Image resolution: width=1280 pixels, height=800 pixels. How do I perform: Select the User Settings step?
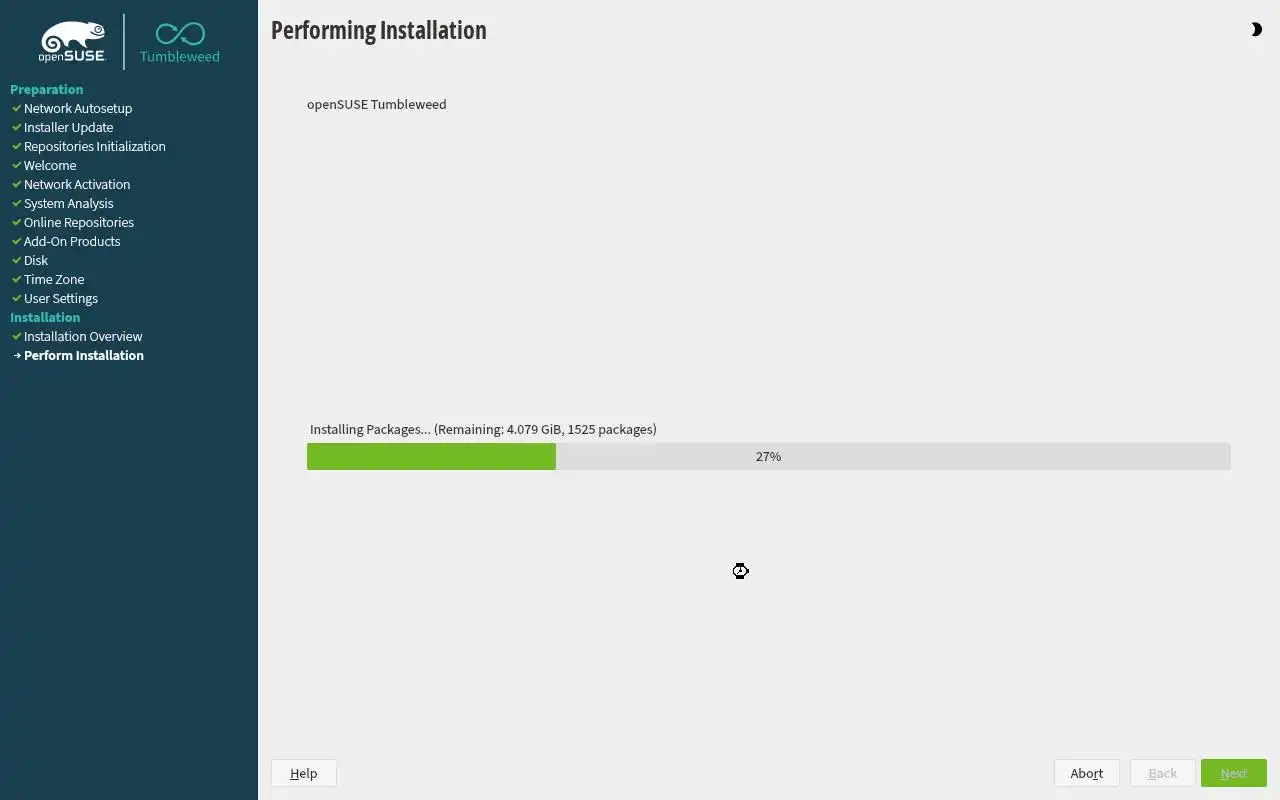[x=61, y=298]
